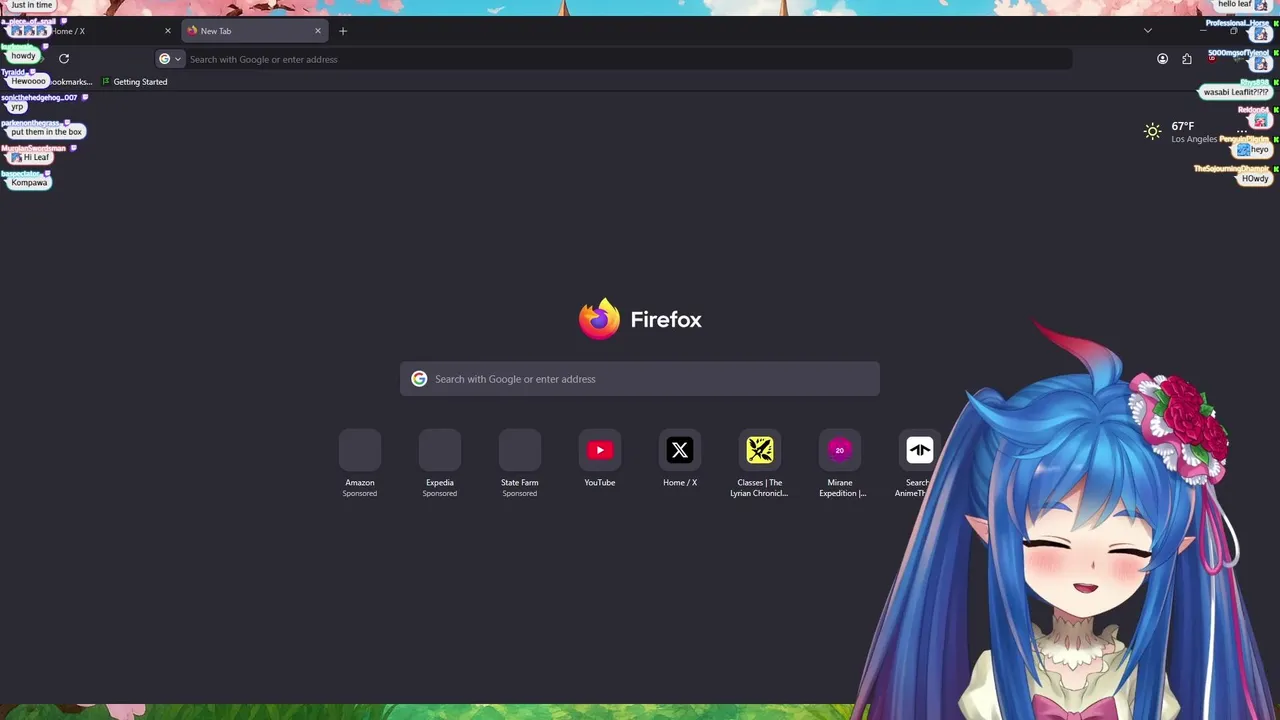The width and height of the screenshot is (1280, 720).
Task: Open the Getting Started bookmark
Action: pyautogui.click(x=135, y=82)
